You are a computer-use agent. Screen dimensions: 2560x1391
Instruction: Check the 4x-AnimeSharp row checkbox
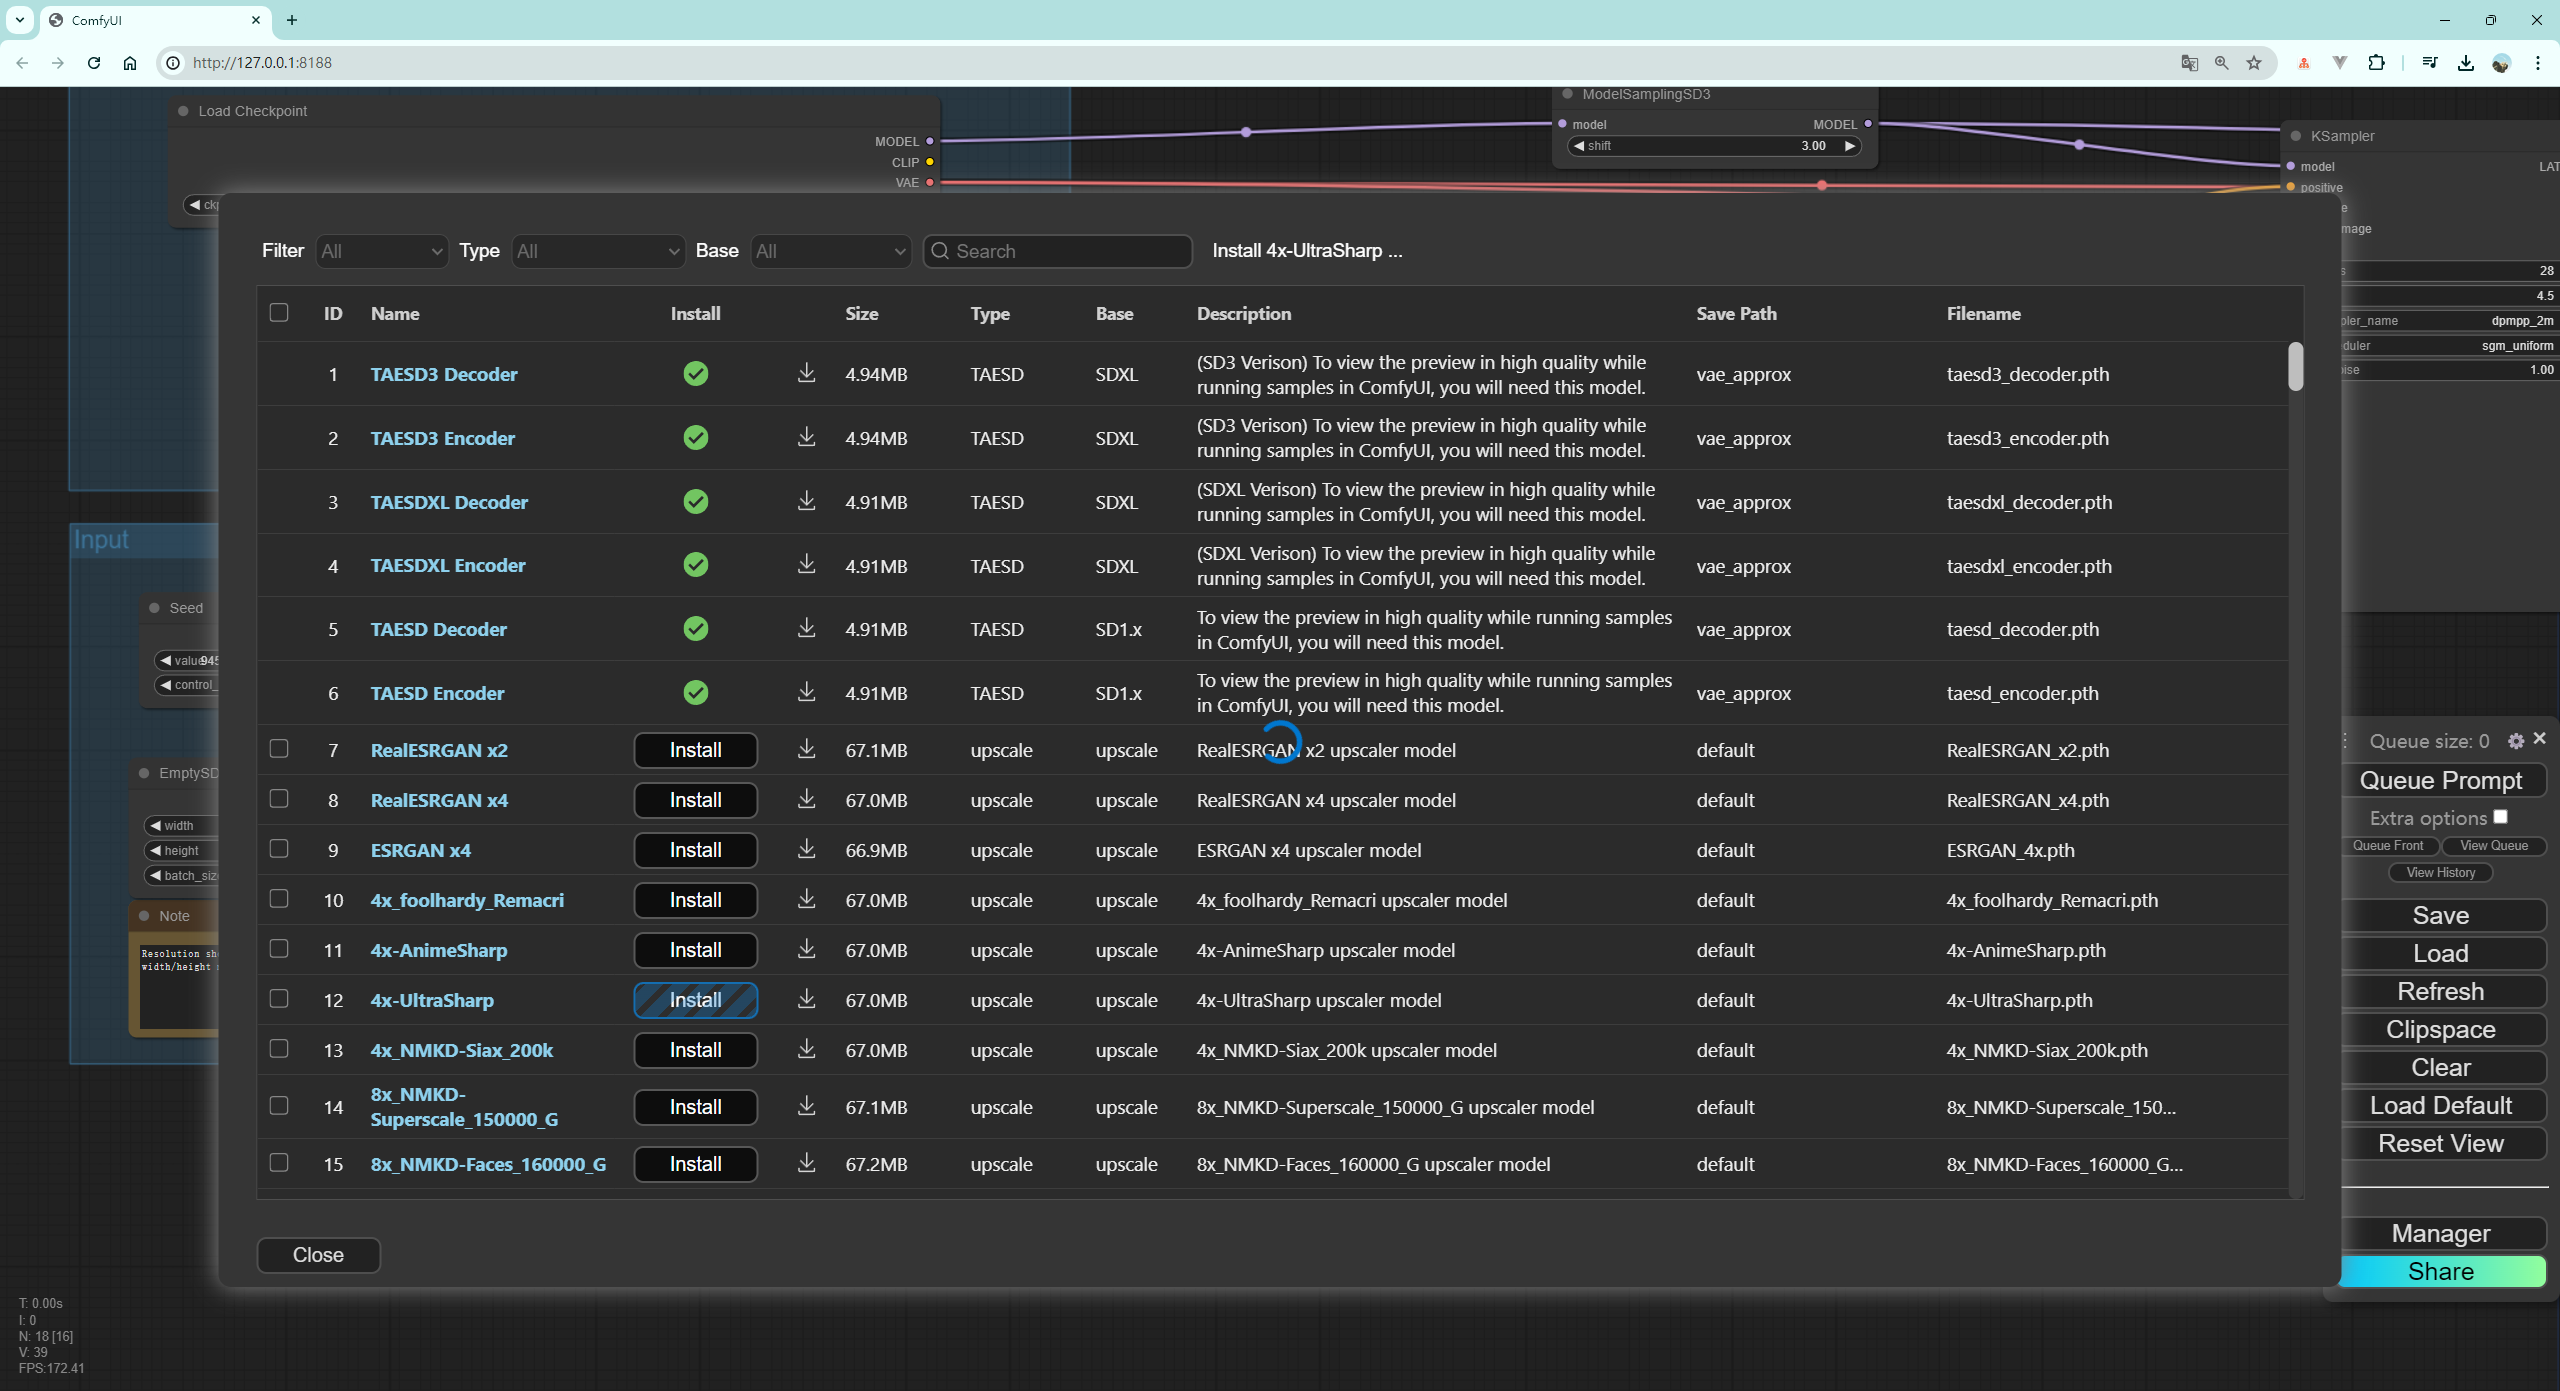(279, 949)
